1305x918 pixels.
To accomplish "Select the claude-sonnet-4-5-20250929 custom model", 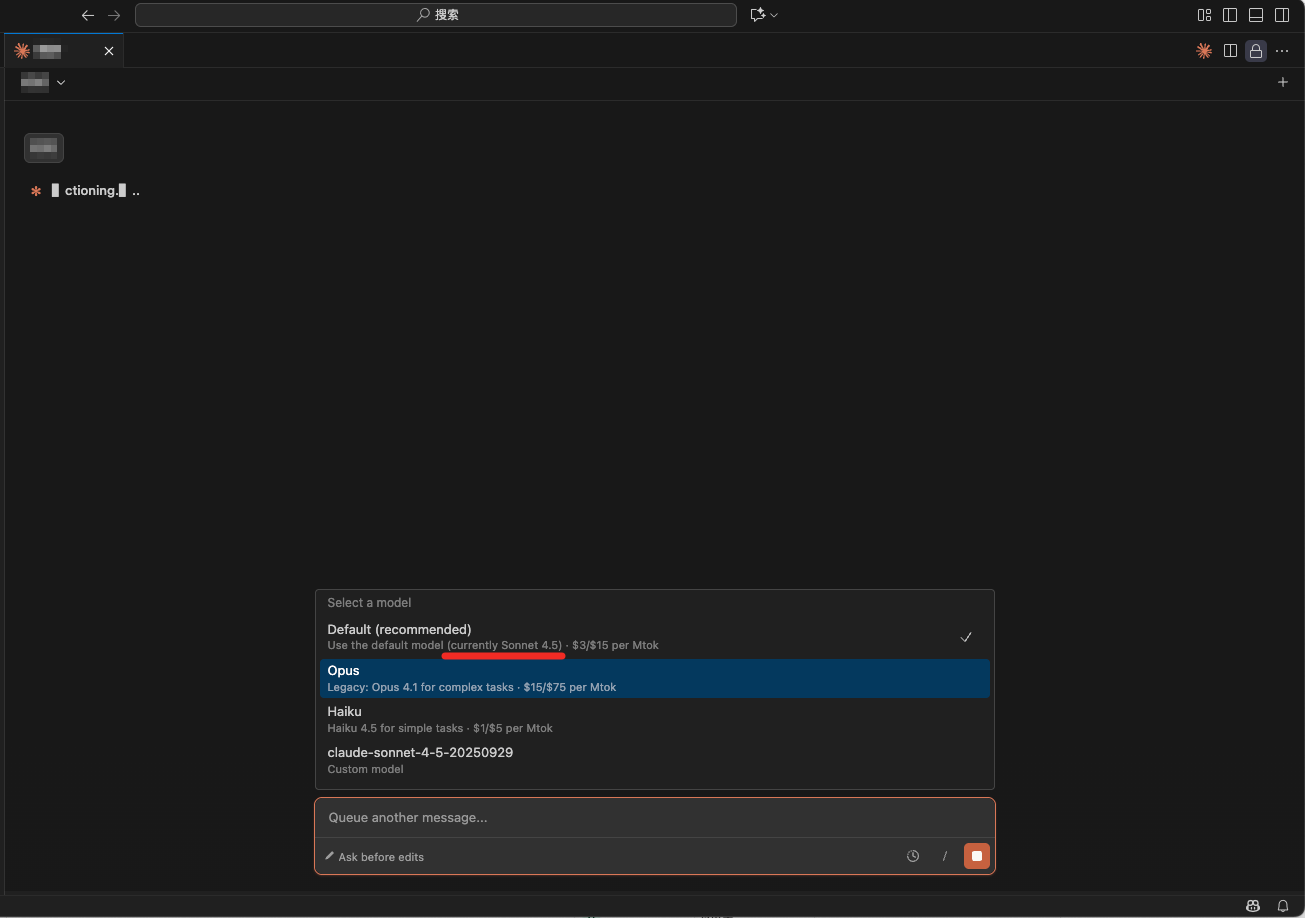I will point(654,760).
